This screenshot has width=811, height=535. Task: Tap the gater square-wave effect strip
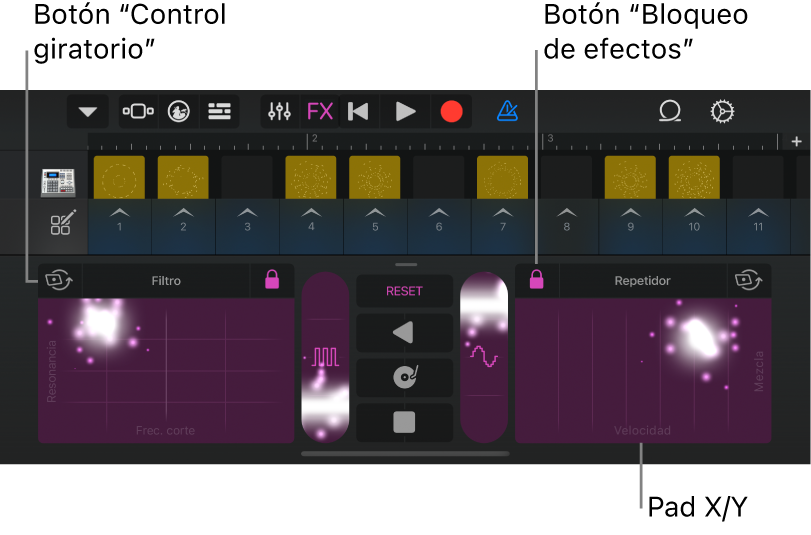325,357
